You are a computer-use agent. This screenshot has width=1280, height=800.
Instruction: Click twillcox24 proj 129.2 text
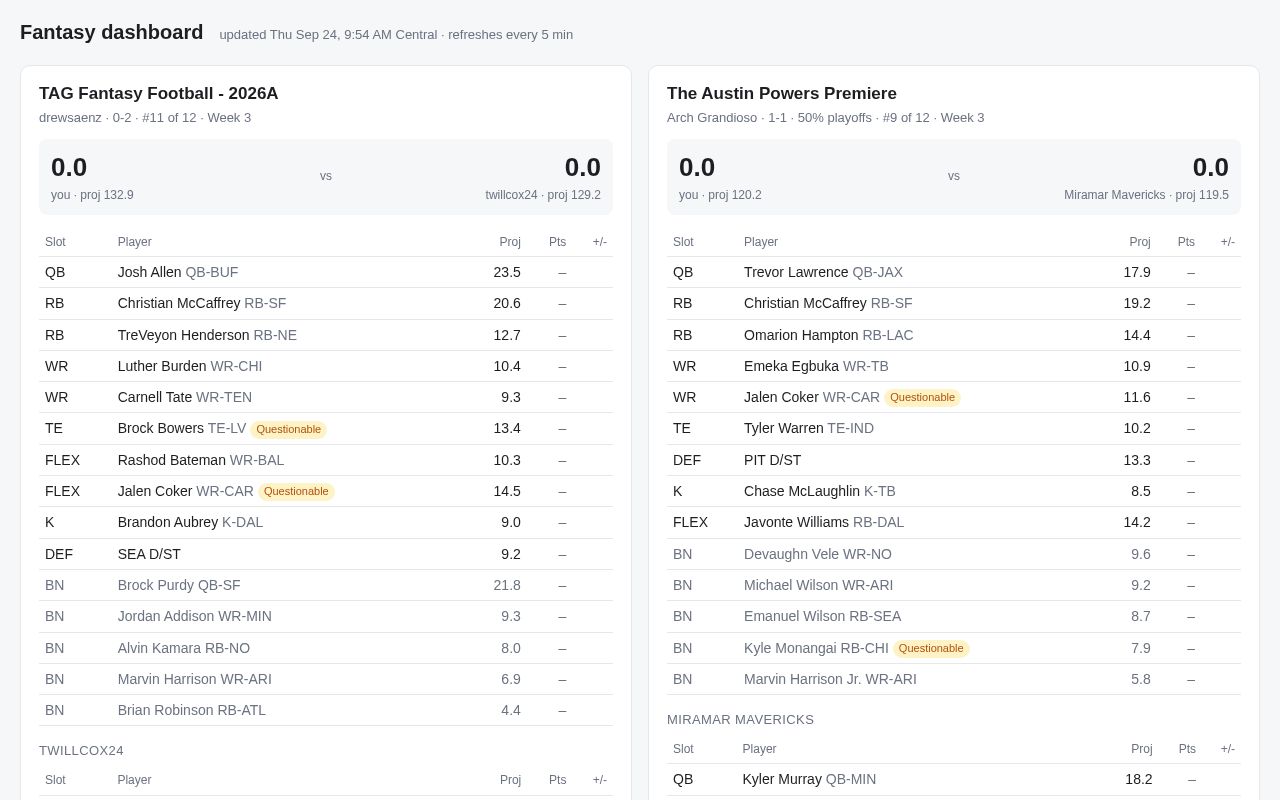pyautogui.click(x=543, y=195)
